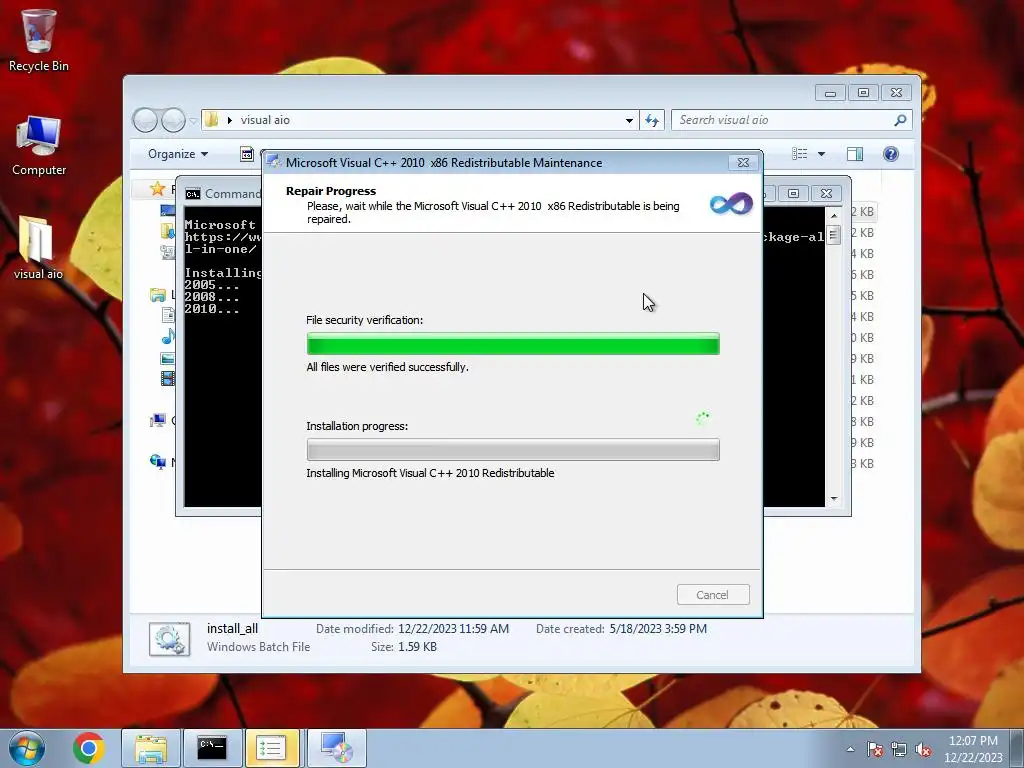
Task: Refresh the visual aio folder
Action: [x=652, y=120]
